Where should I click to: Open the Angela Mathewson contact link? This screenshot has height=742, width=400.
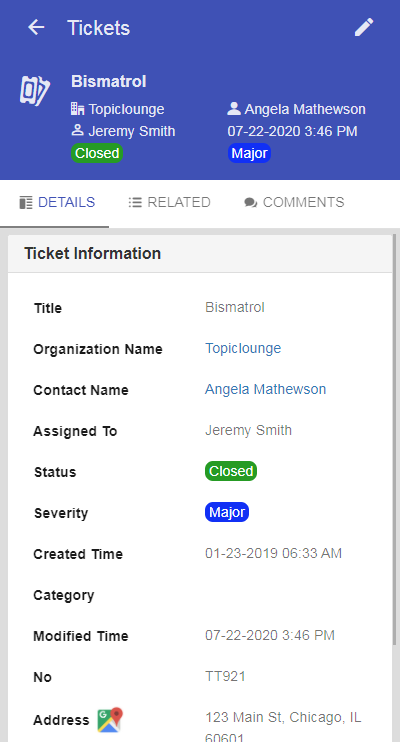(266, 389)
